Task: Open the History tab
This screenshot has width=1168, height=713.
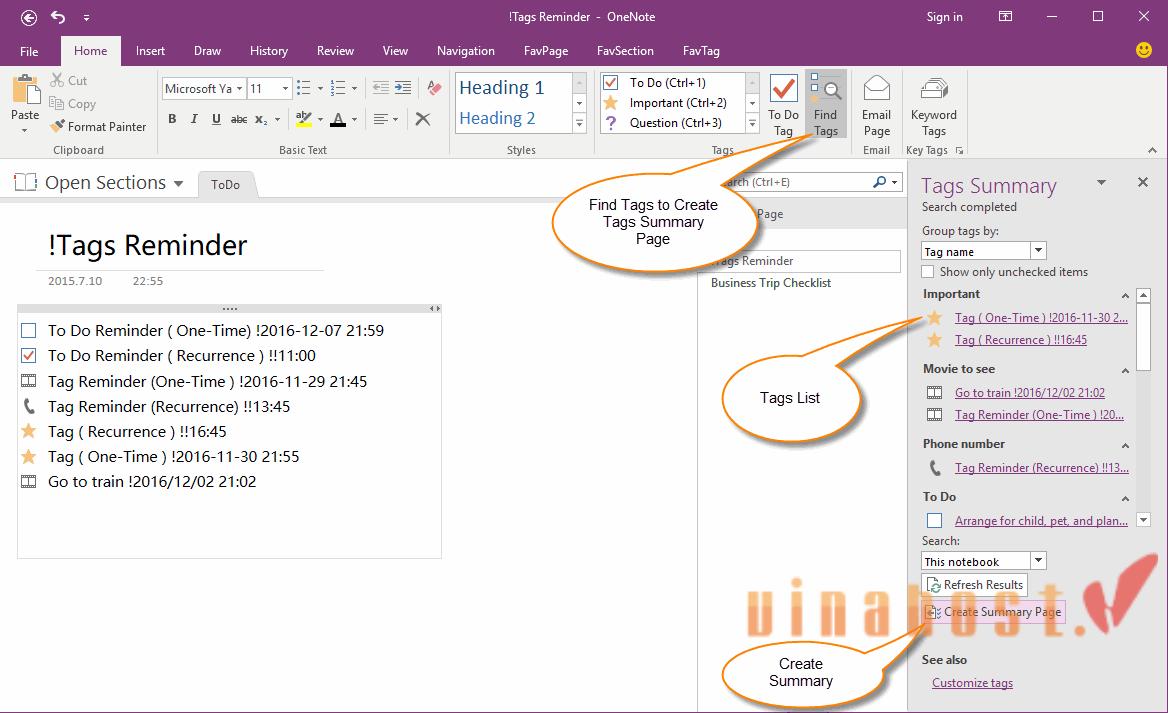Action: pyautogui.click(x=268, y=51)
